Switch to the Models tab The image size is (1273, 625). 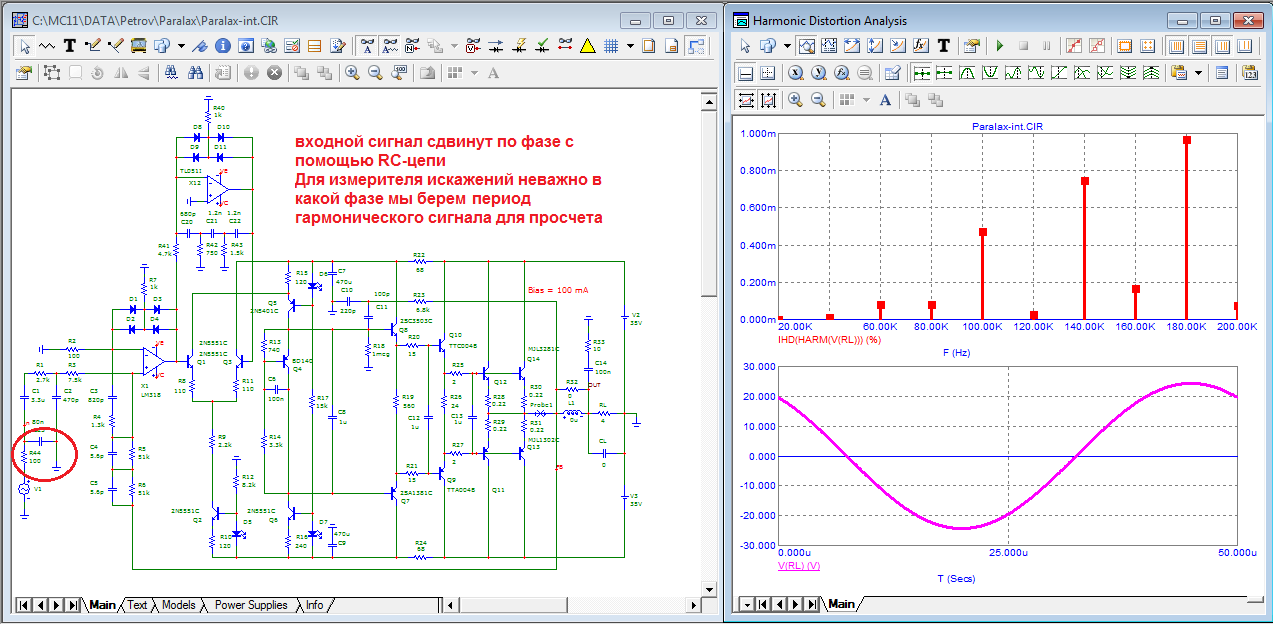pos(178,605)
